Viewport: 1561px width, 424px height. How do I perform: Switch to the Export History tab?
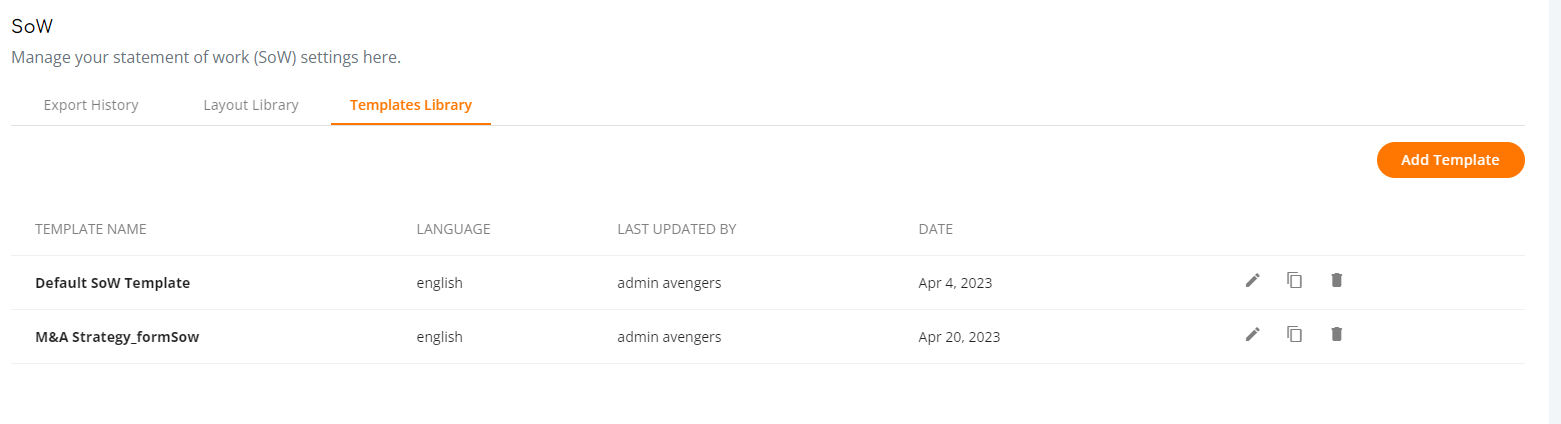coord(91,105)
